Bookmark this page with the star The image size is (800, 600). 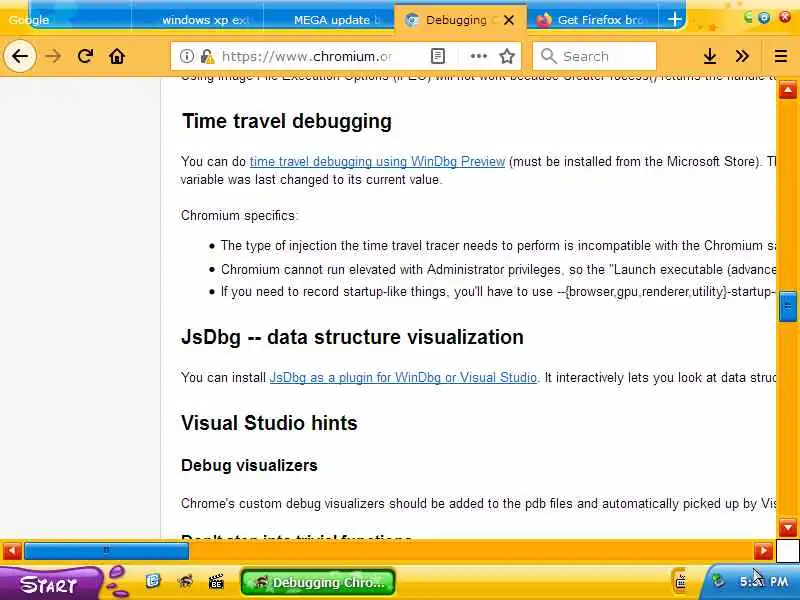coord(507,56)
